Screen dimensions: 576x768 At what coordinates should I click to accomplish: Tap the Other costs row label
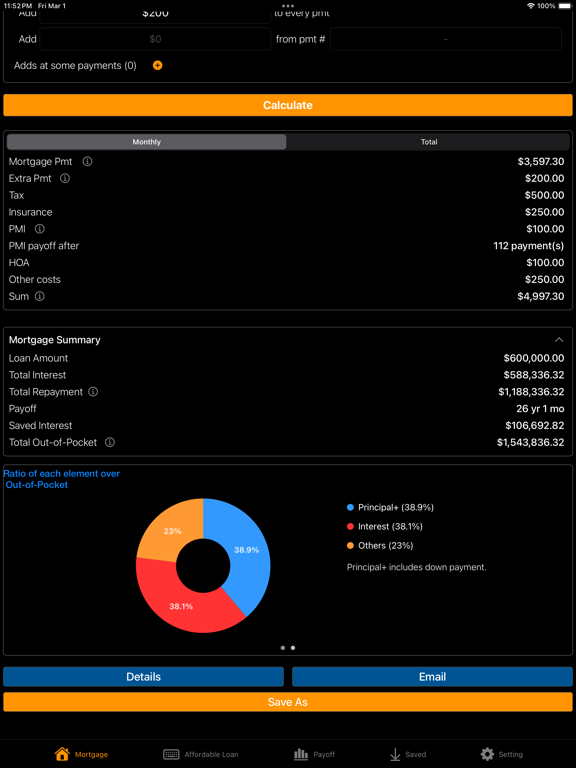coord(35,280)
